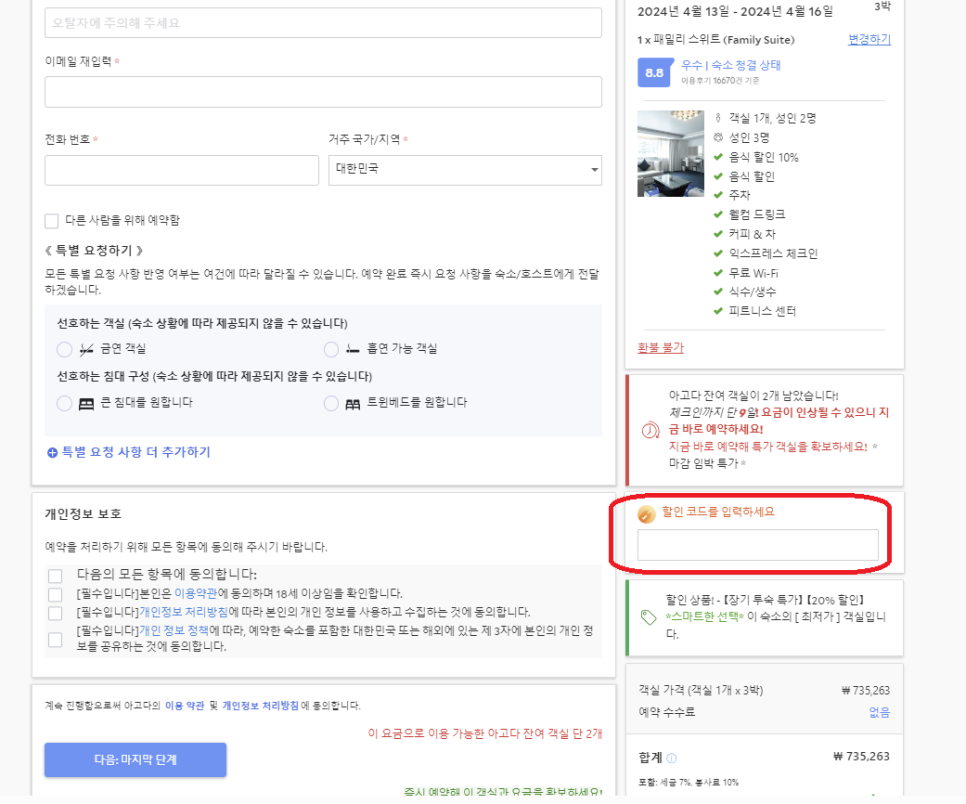Open the 대한민국 country dropdown
Screen dimensions: 966x804
[x=465, y=170]
